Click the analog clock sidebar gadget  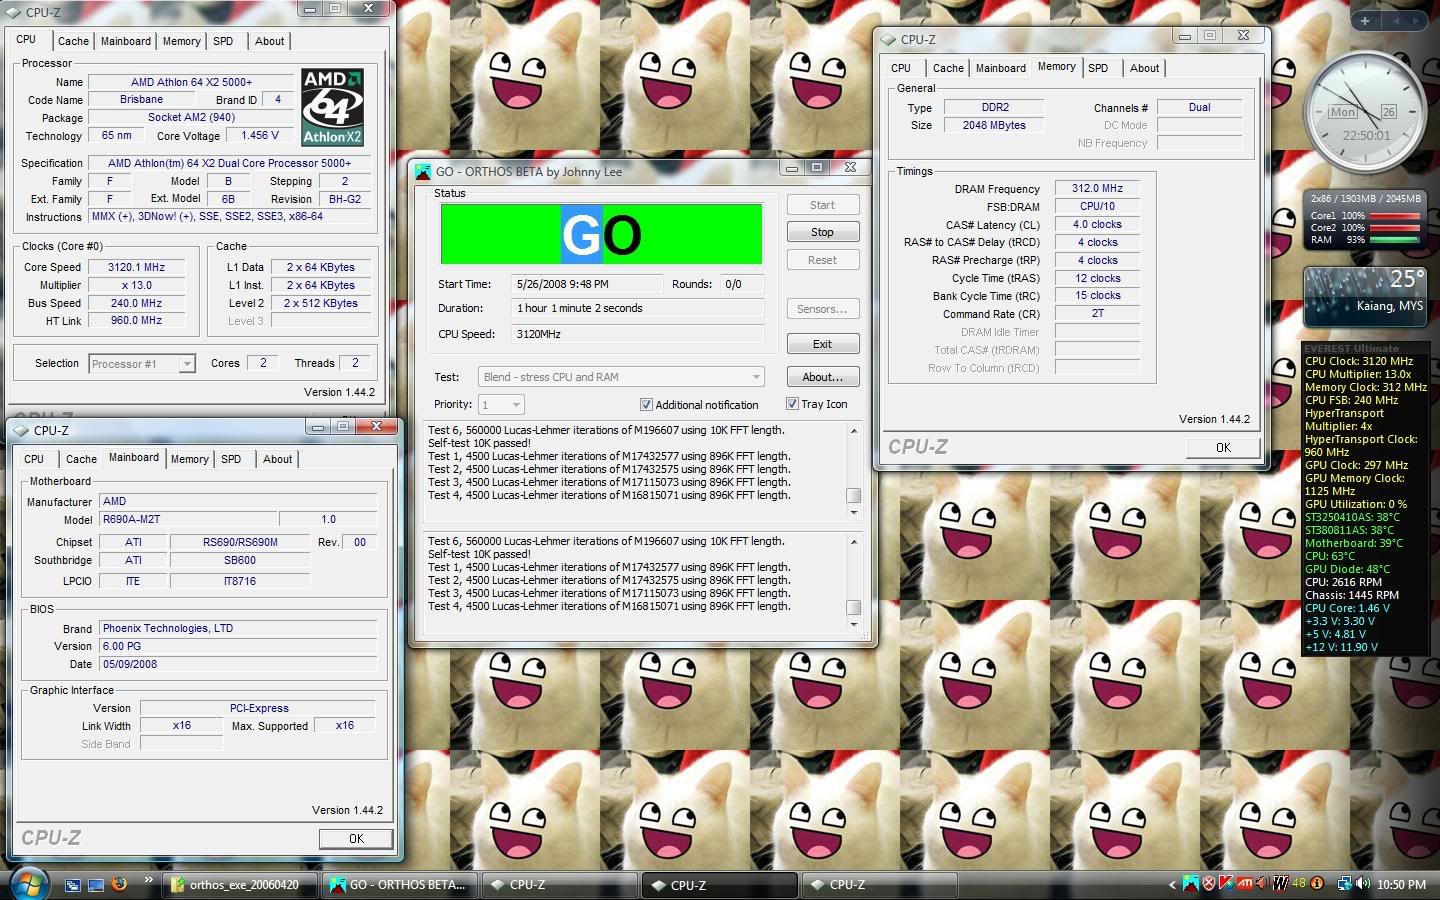pyautogui.click(x=1364, y=112)
